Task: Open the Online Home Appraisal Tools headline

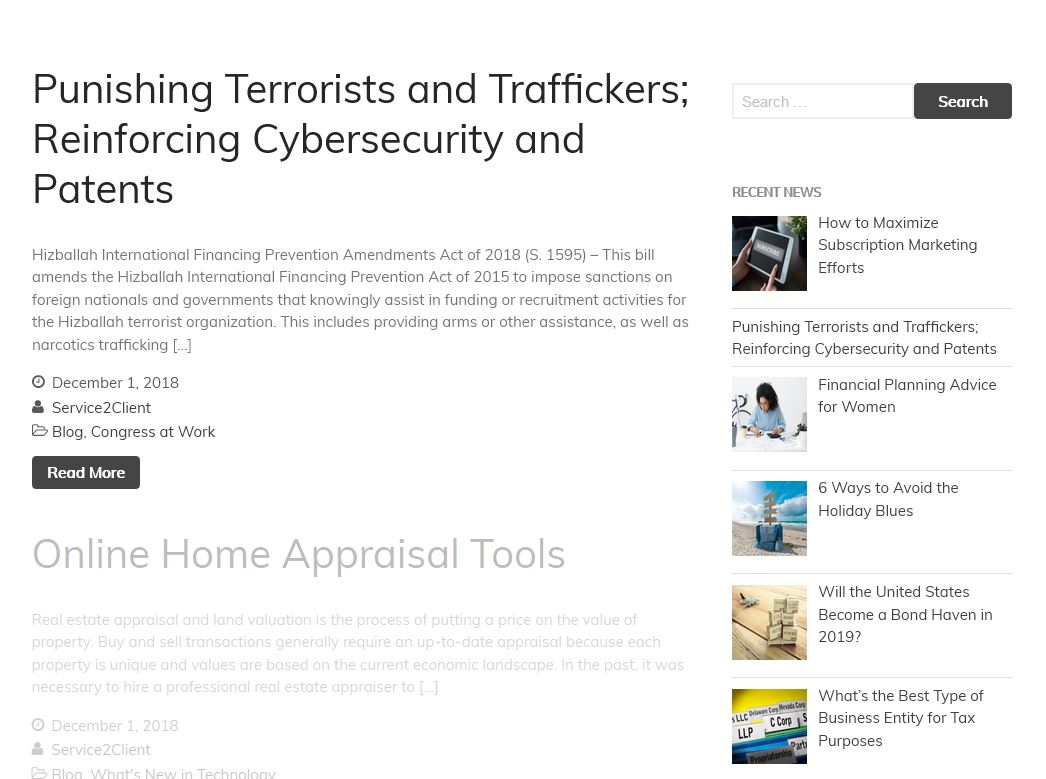Action: [x=298, y=554]
